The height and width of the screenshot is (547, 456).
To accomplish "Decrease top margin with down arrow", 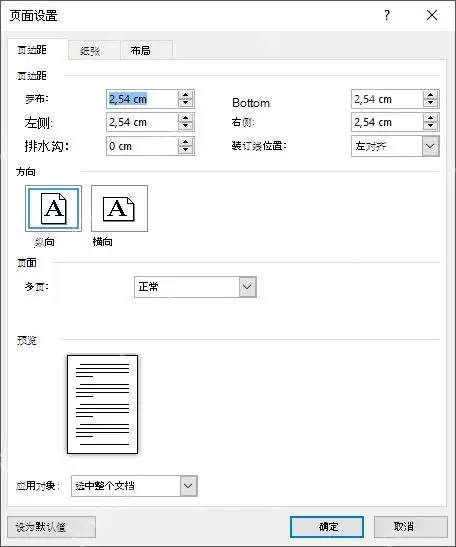I will click(x=186, y=103).
